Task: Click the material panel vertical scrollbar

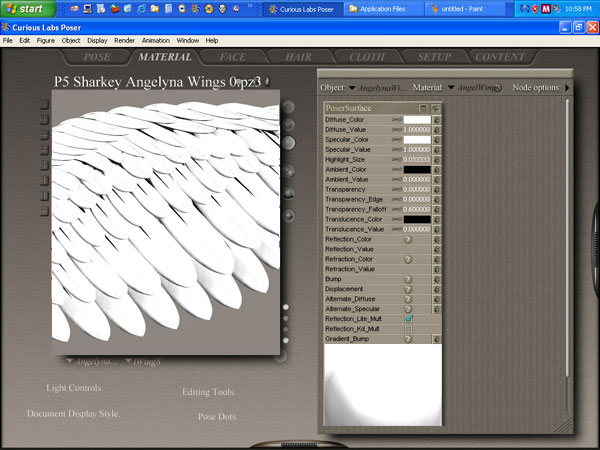Action: [x=567, y=237]
